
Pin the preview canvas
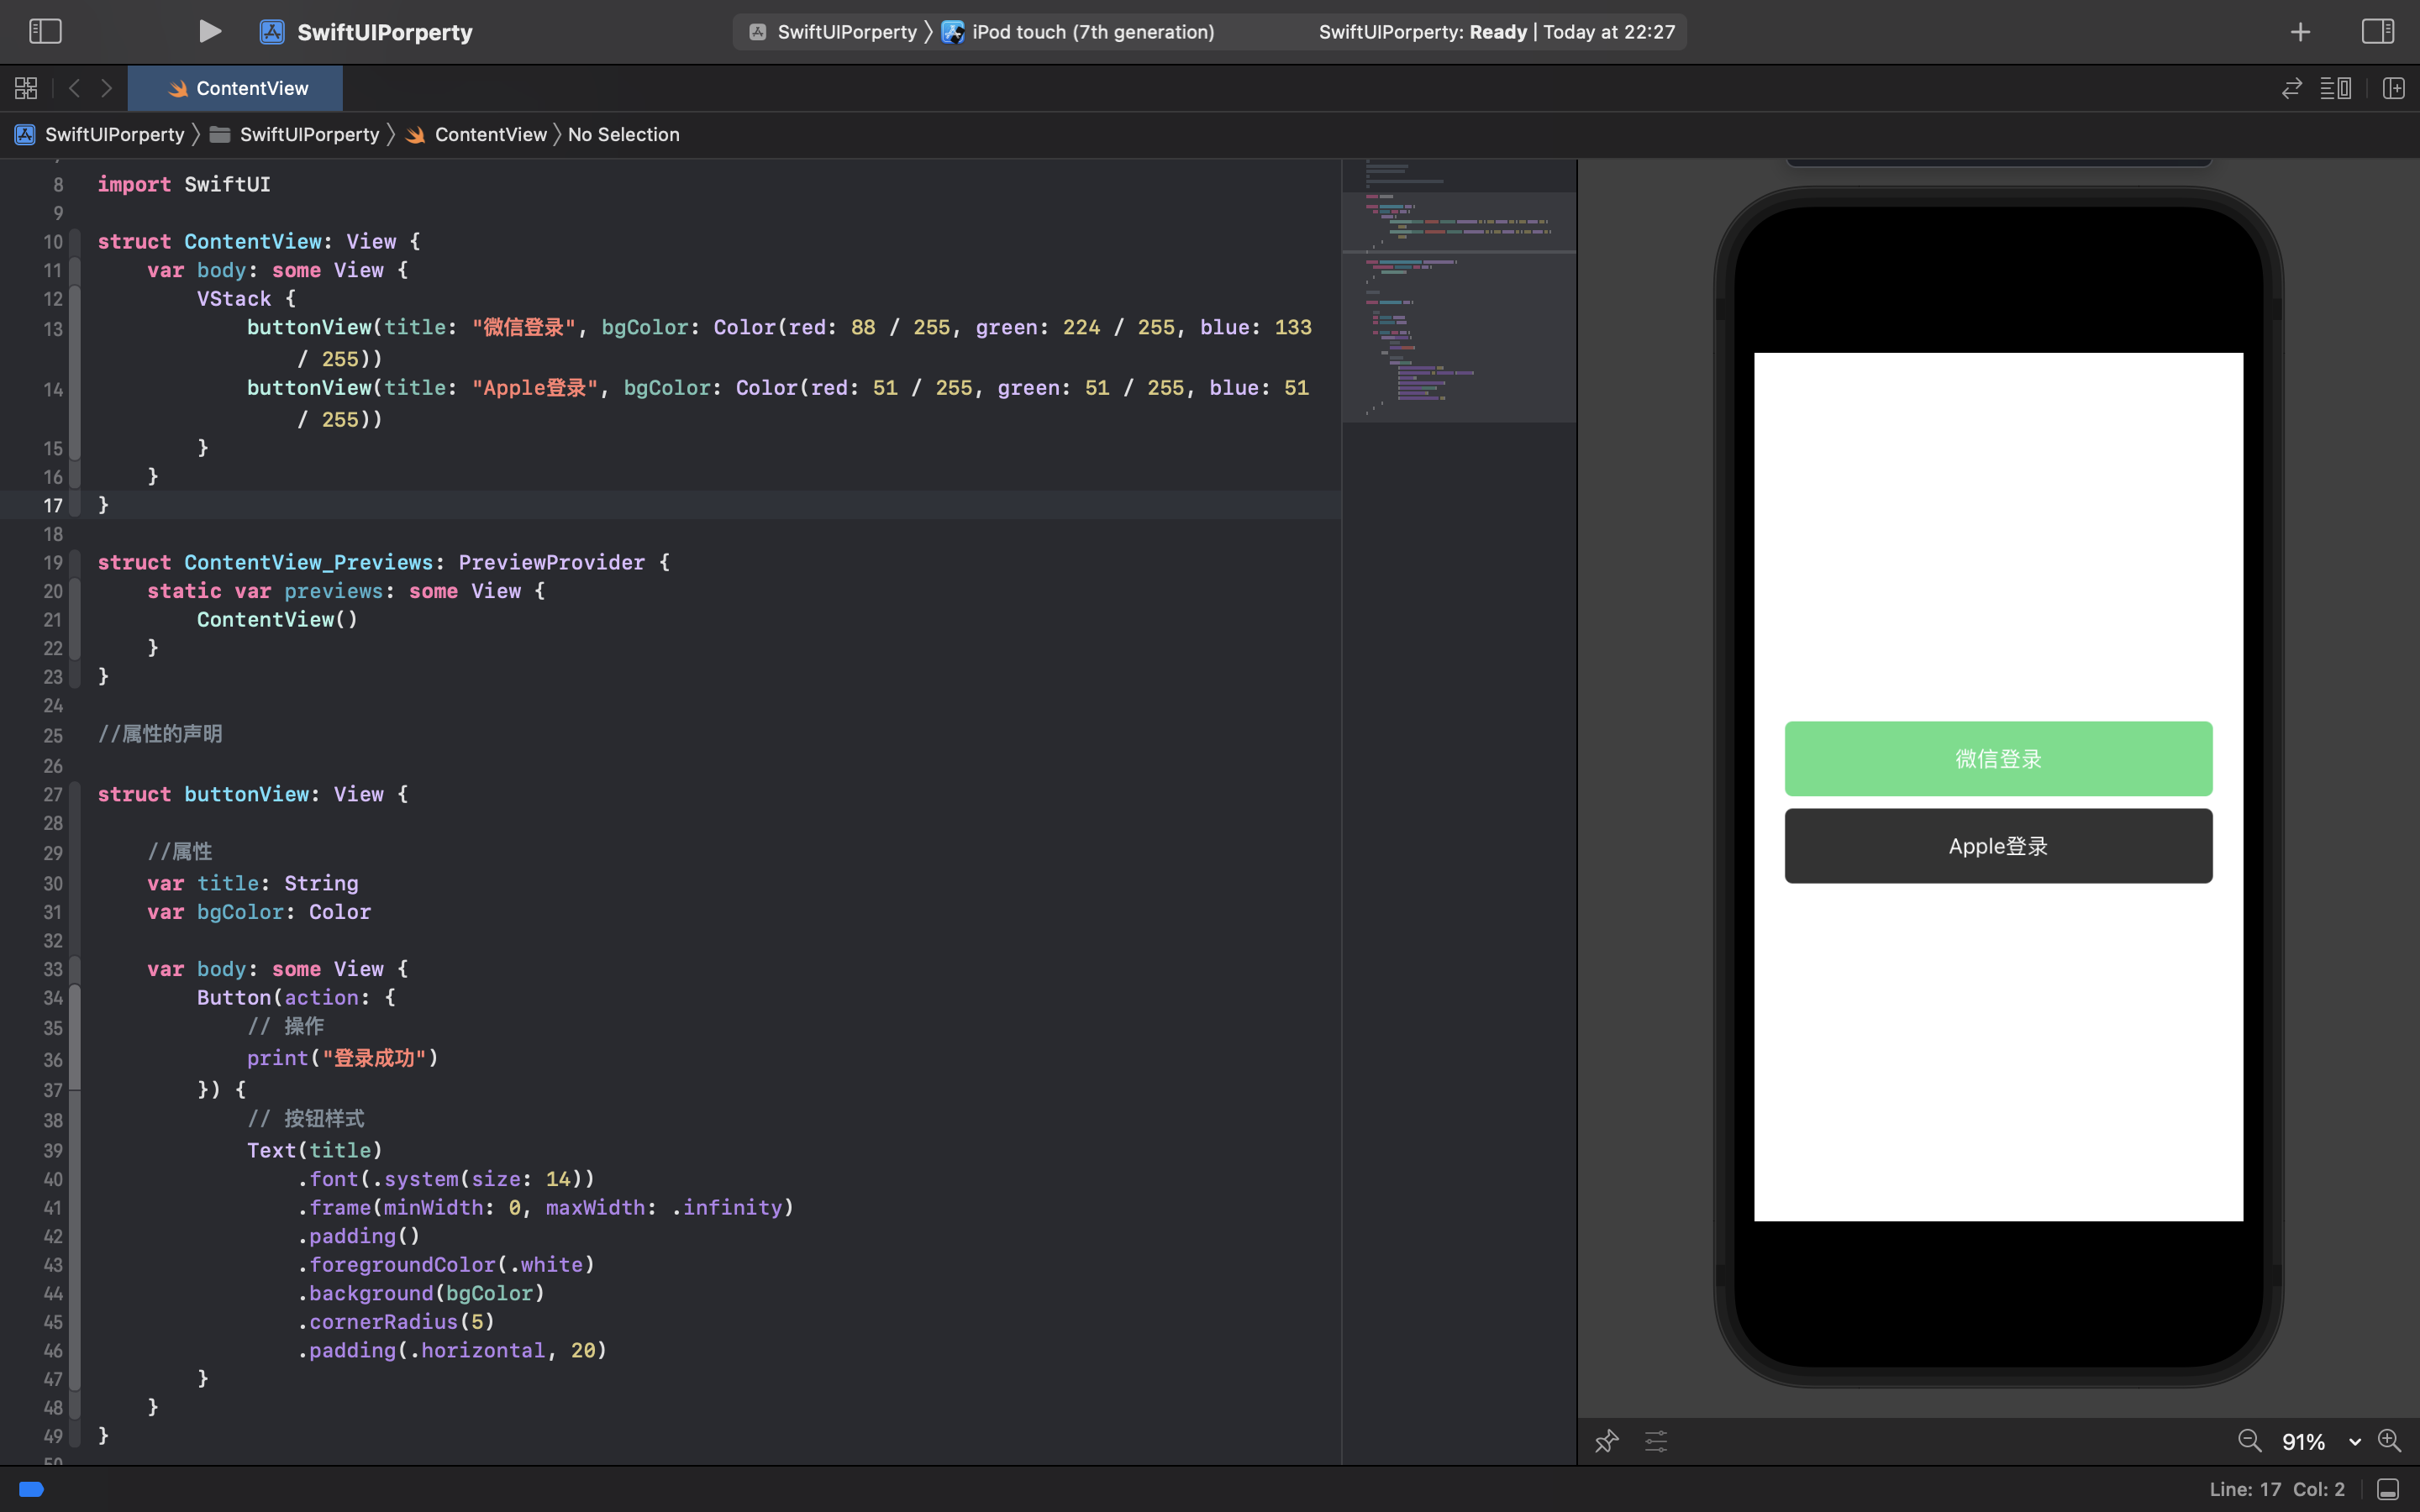pos(1606,1441)
